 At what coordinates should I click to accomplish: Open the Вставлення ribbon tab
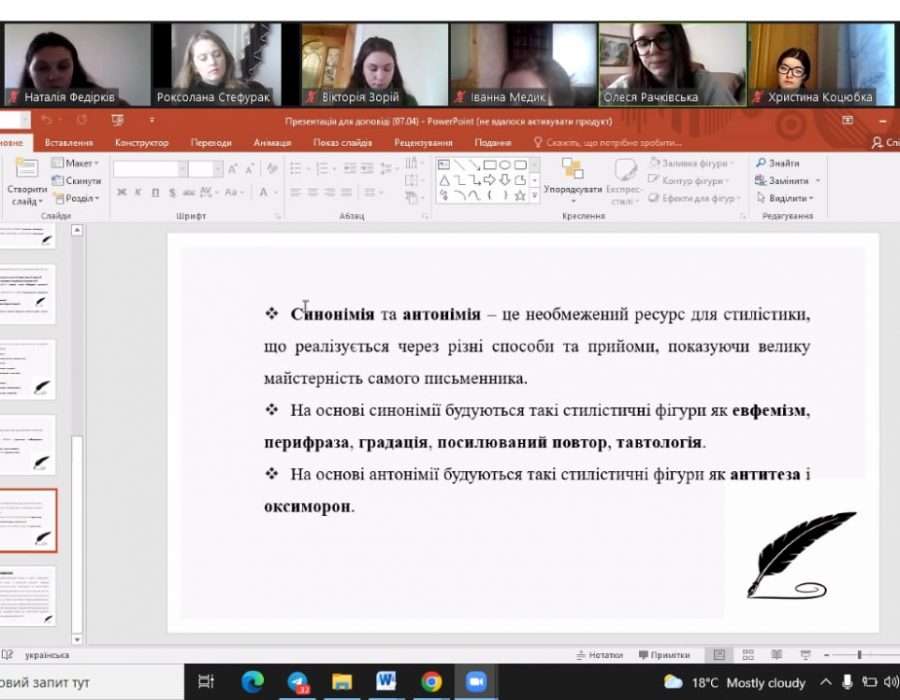coord(69,143)
